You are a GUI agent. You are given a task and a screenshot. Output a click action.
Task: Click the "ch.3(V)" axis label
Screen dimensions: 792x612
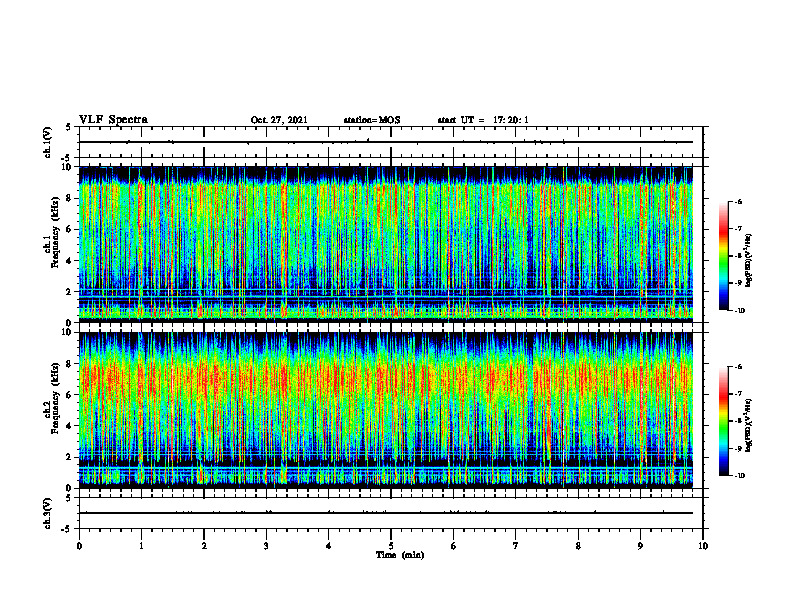click(x=48, y=514)
